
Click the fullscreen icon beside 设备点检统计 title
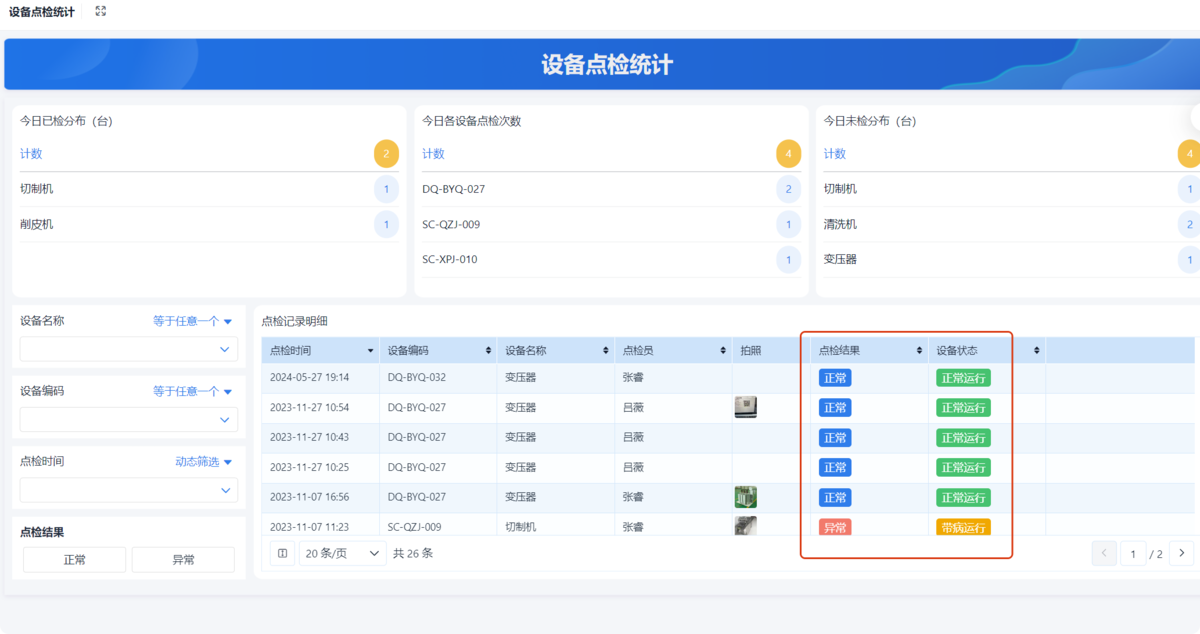click(99, 12)
